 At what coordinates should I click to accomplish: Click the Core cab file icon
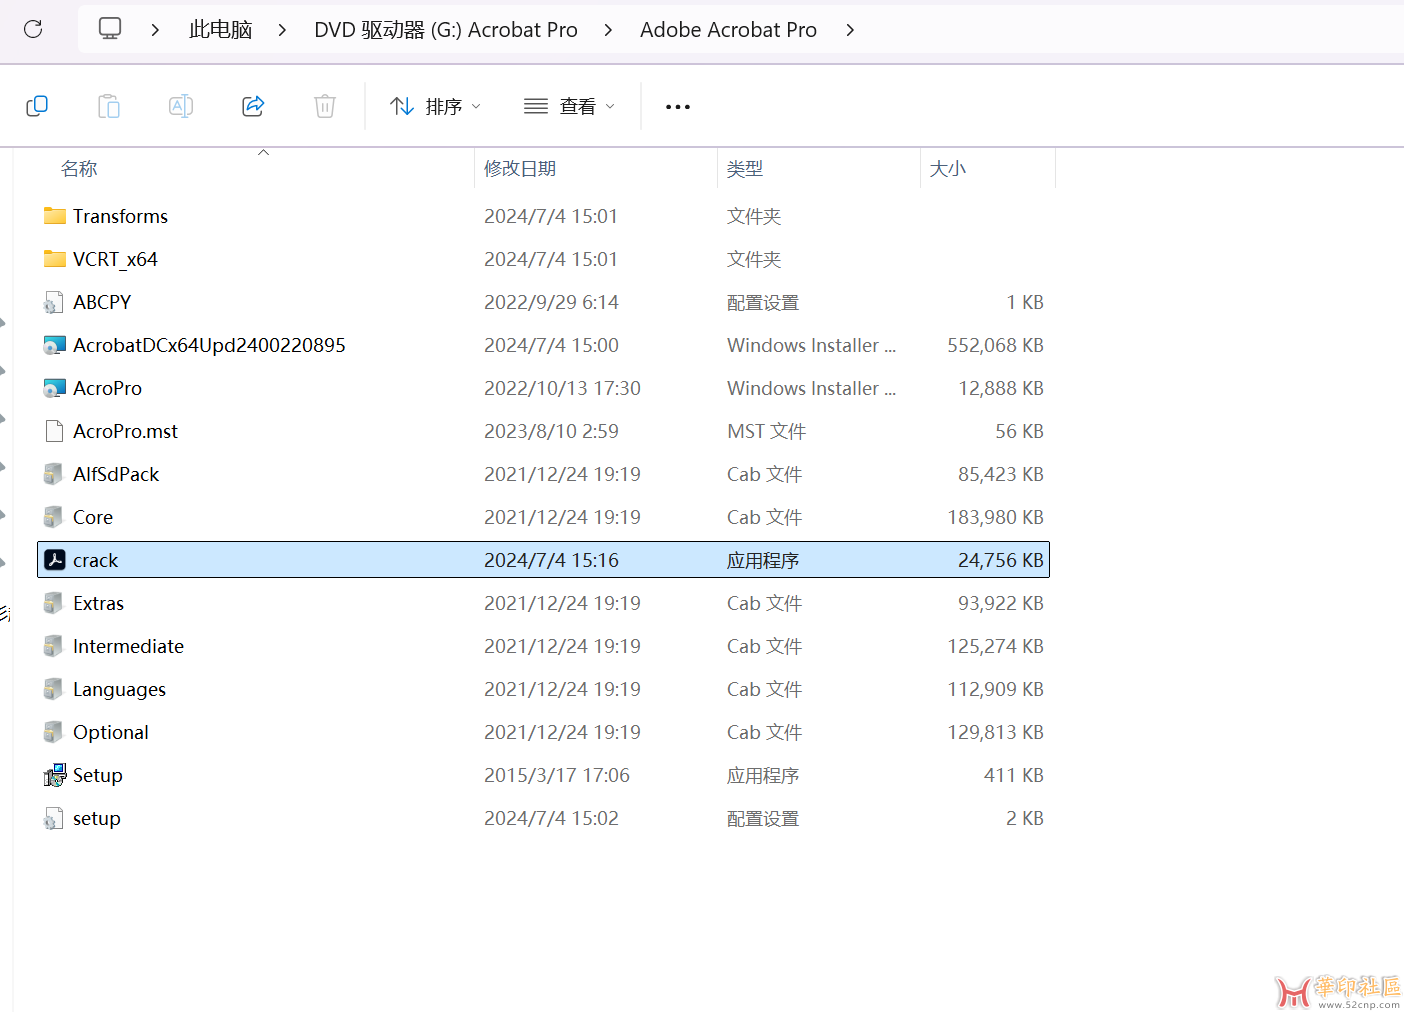click(x=54, y=517)
